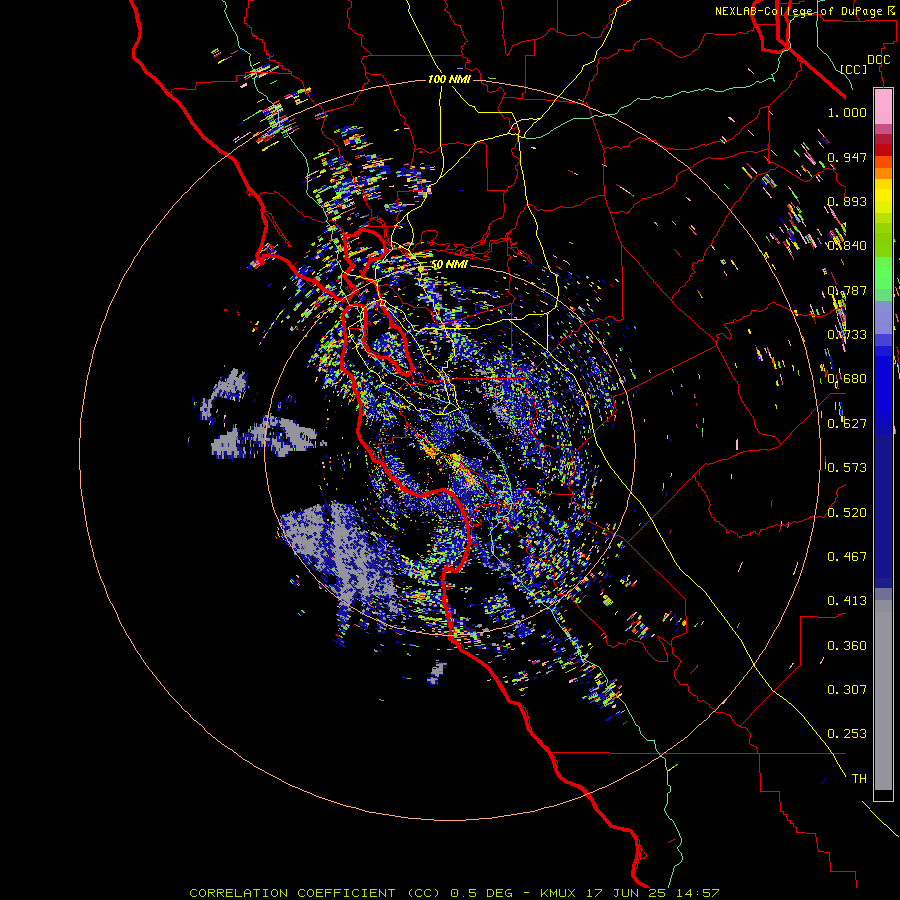900x900 pixels.
Task: Select the 0.733 legend value
Action: click(847, 335)
